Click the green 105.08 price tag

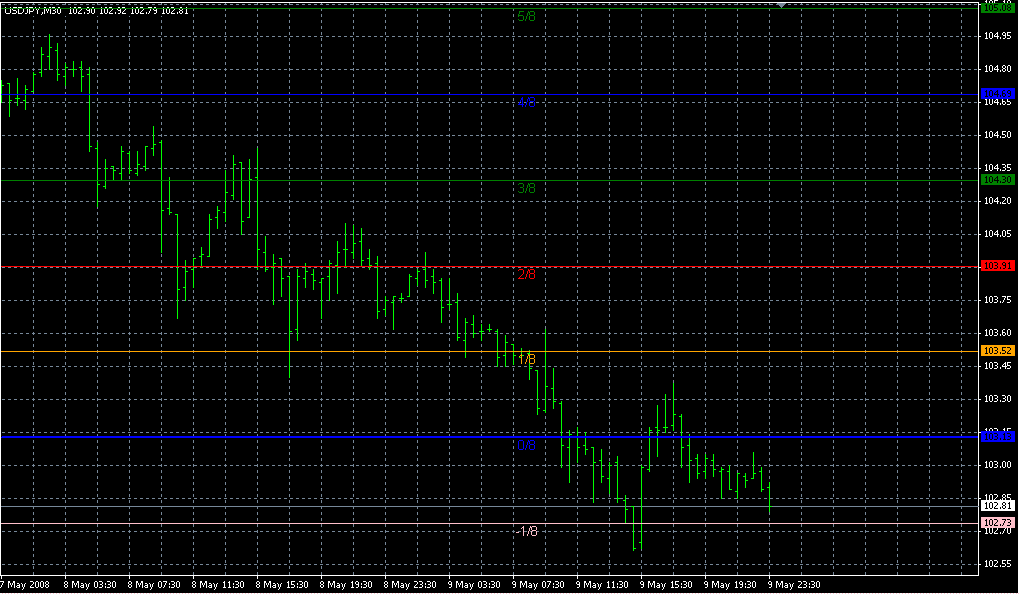(998, 8)
